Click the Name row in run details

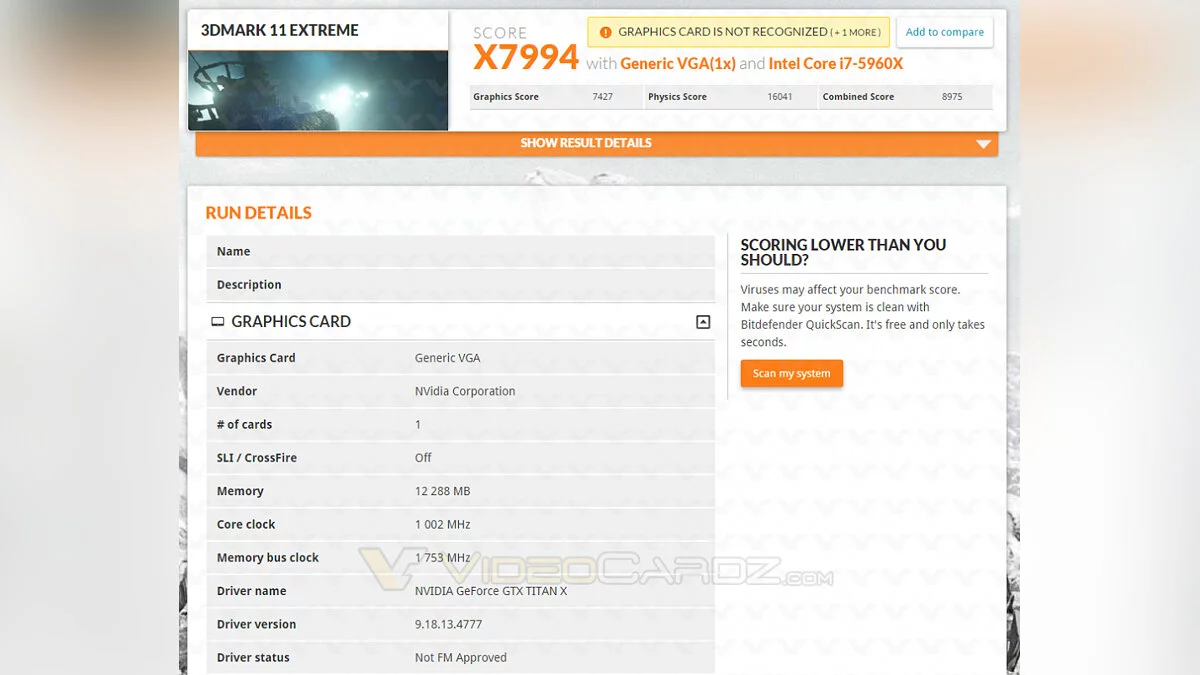(x=461, y=252)
